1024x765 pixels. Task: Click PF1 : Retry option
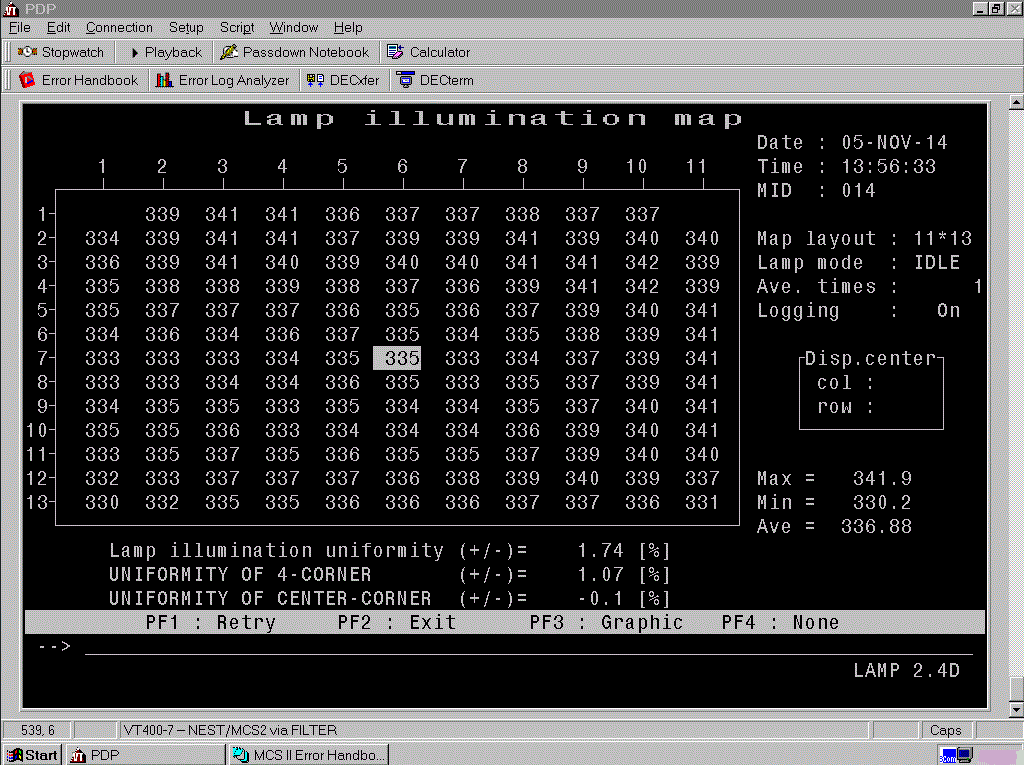210,622
